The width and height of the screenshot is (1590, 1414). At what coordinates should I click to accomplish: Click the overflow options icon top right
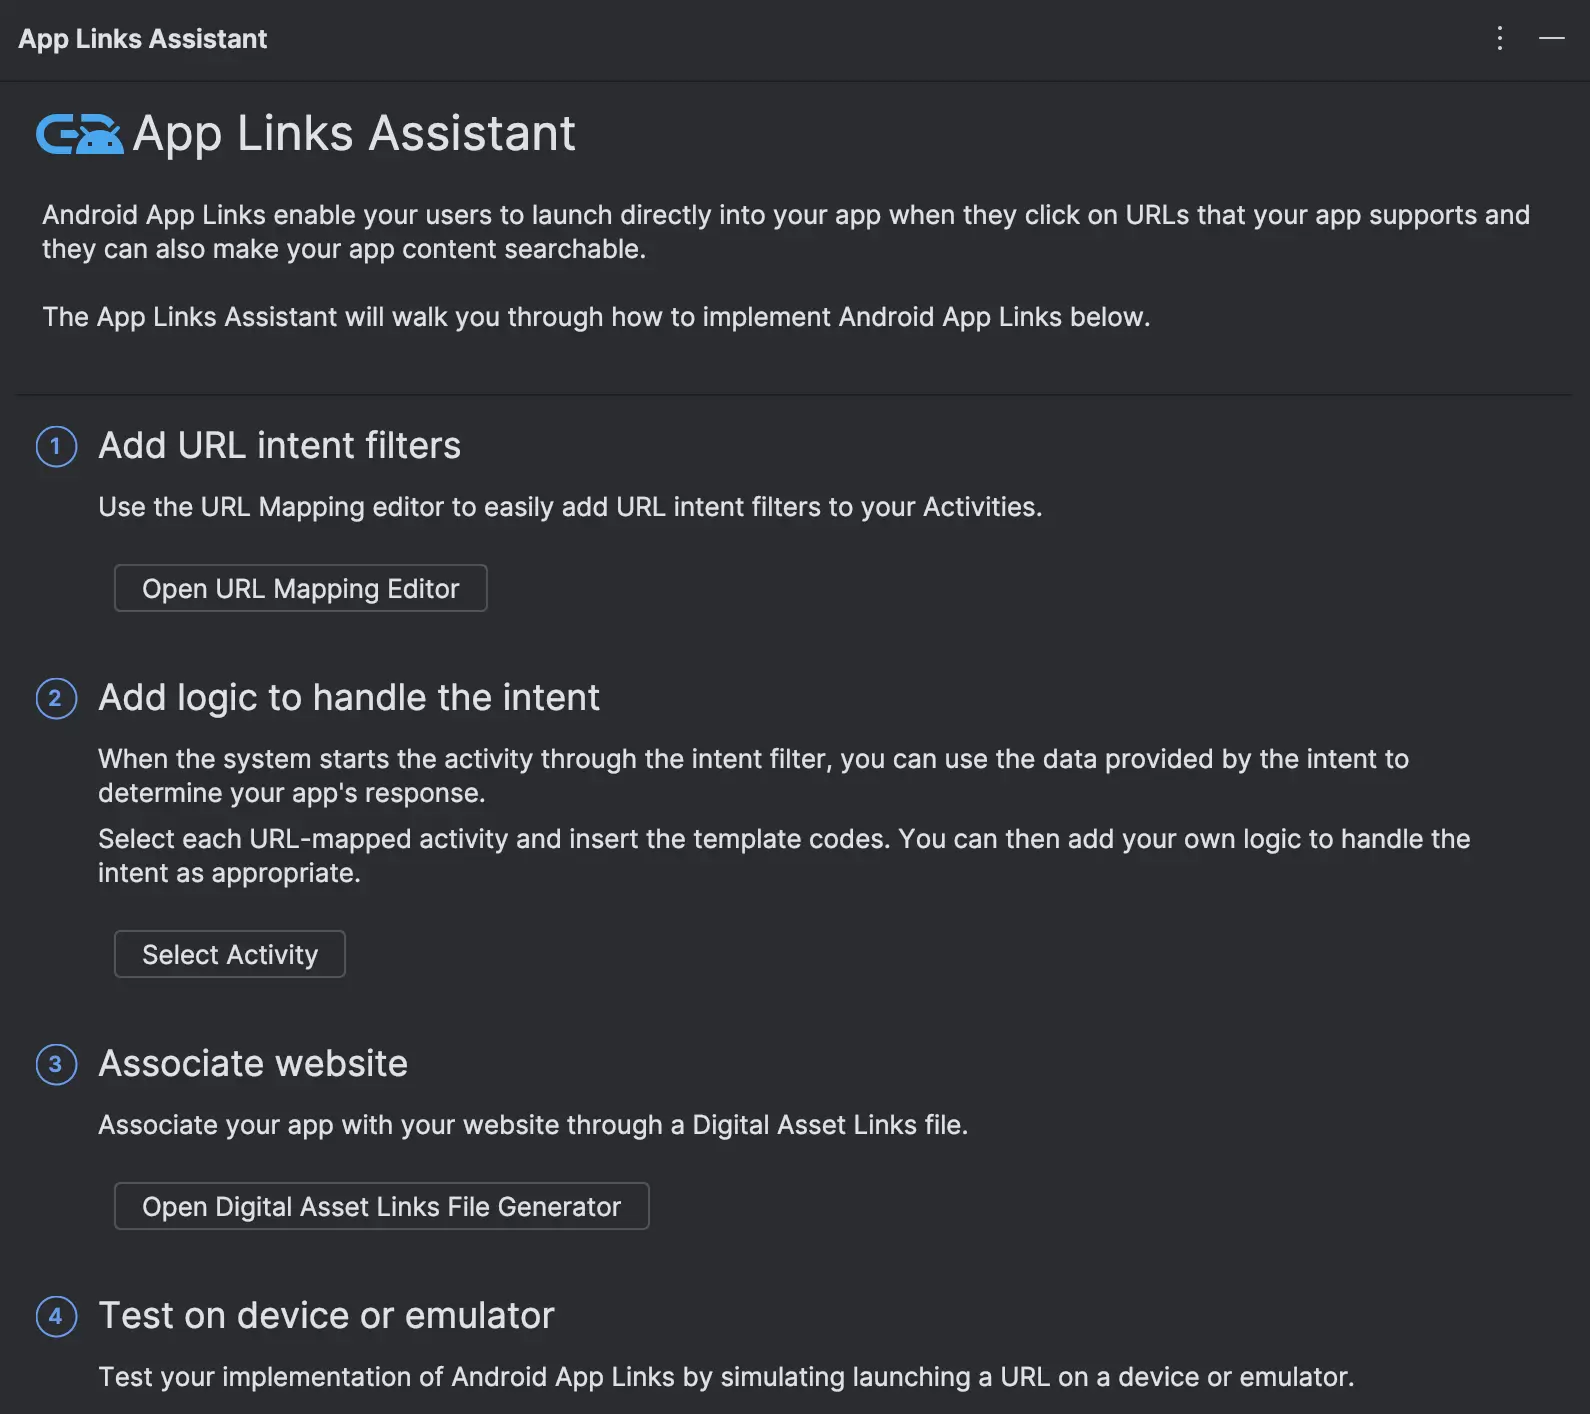1499,39
